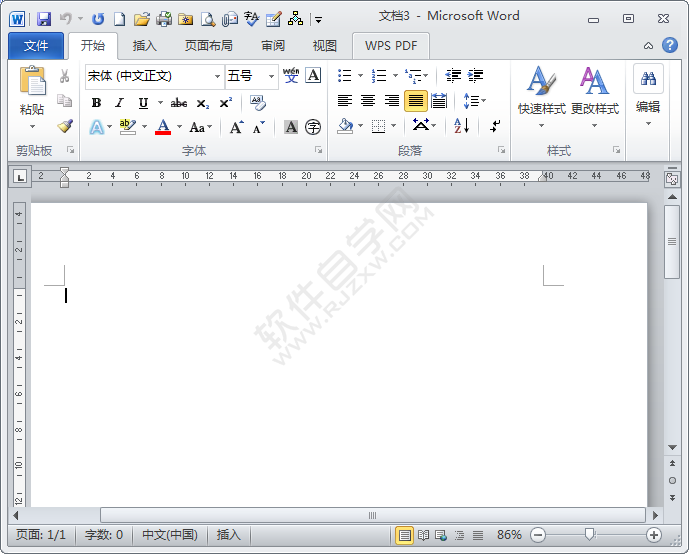Toggle distributed alignment

pyautogui.click(x=439, y=101)
